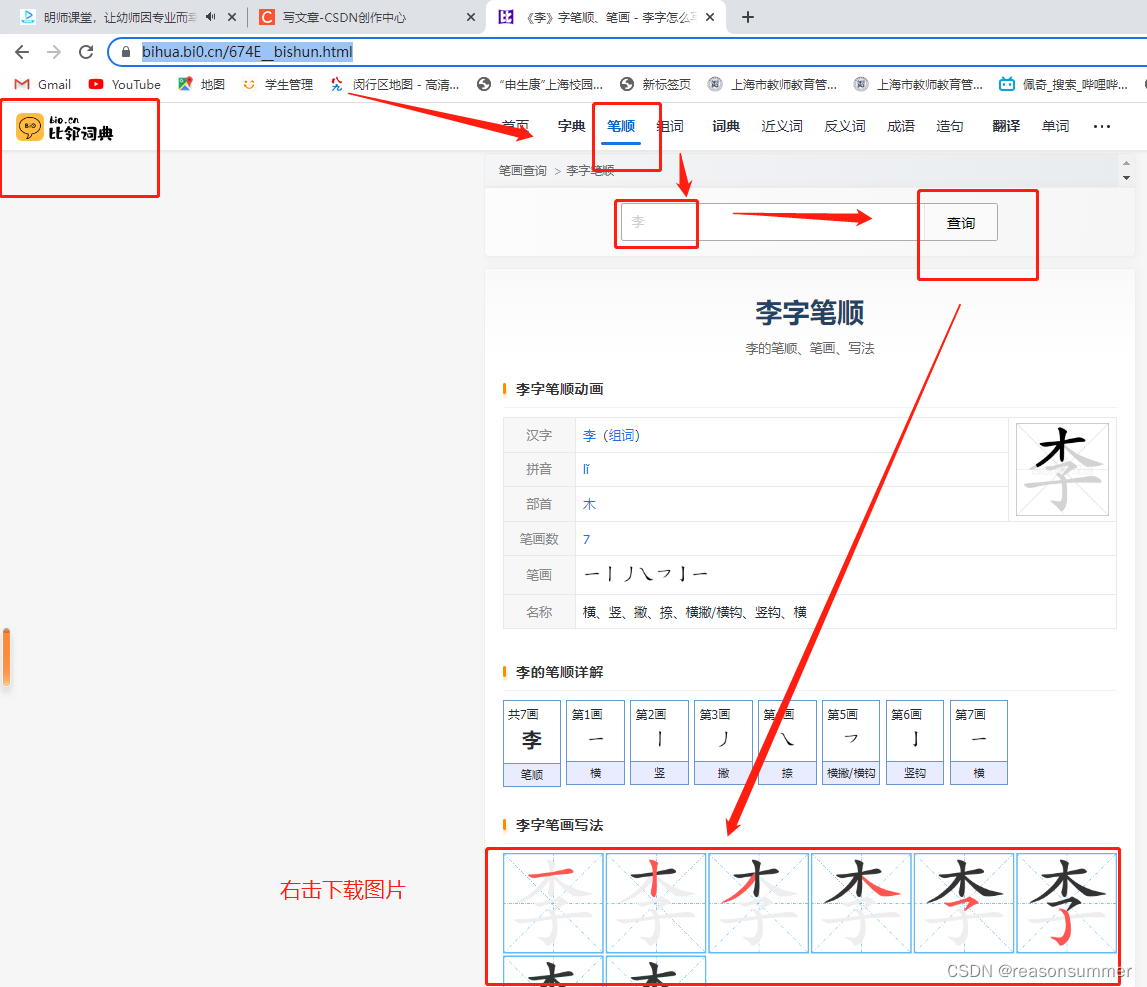Image resolution: width=1147 pixels, height=987 pixels.
Task: Select the 第5画 横撇/横钩 stroke card
Action: pyautogui.click(x=851, y=743)
